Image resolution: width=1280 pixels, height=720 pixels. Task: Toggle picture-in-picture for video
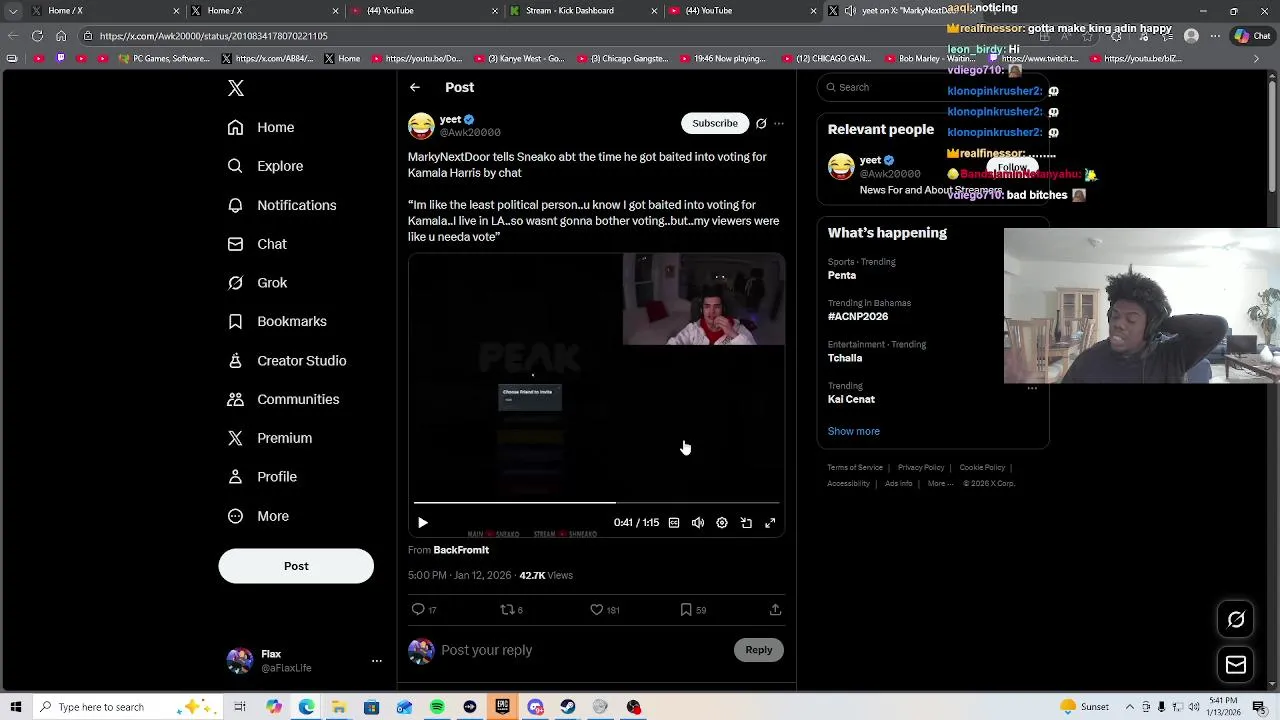pos(746,523)
